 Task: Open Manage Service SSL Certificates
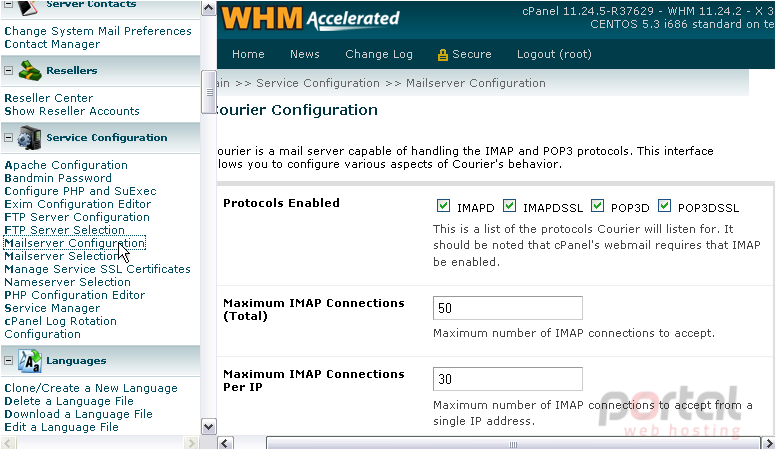(97, 269)
